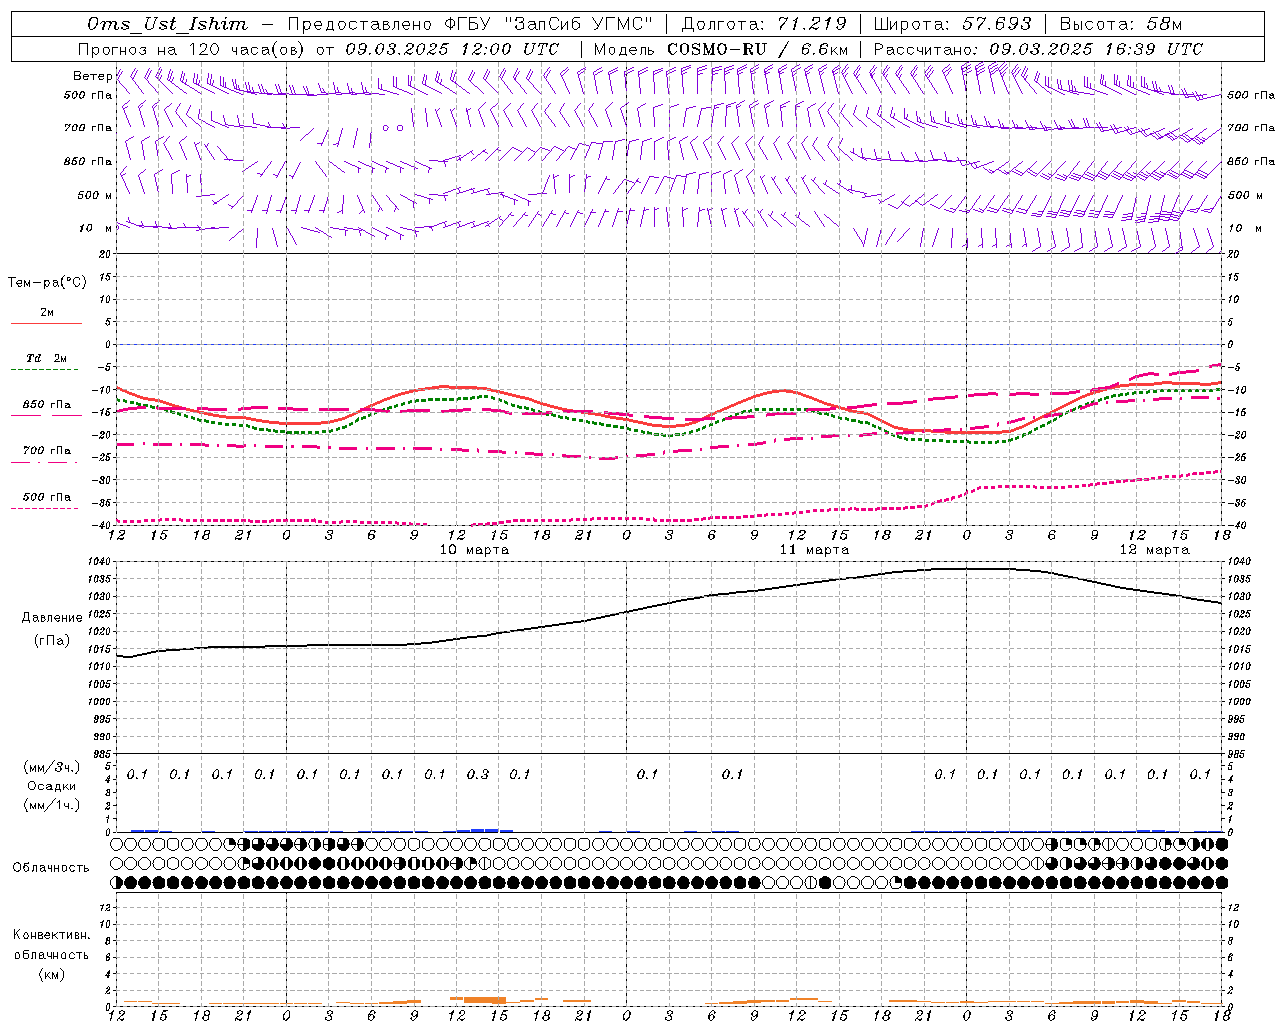1280x1024 pixels.
Task: Click the 1040 value on left pressure axis
Action: [x=100, y=562]
